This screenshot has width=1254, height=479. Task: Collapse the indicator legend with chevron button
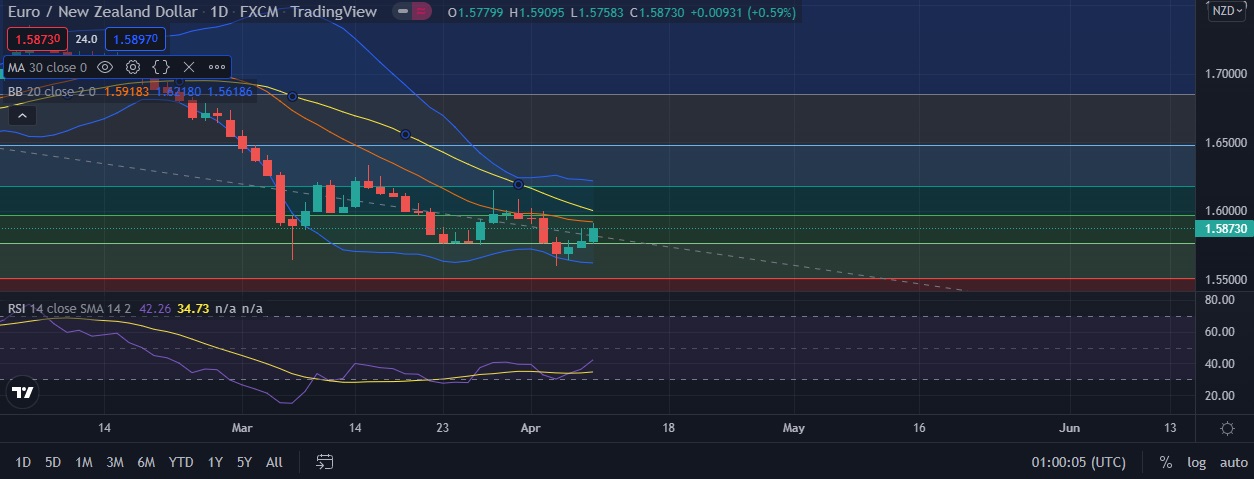coord(22,115)
